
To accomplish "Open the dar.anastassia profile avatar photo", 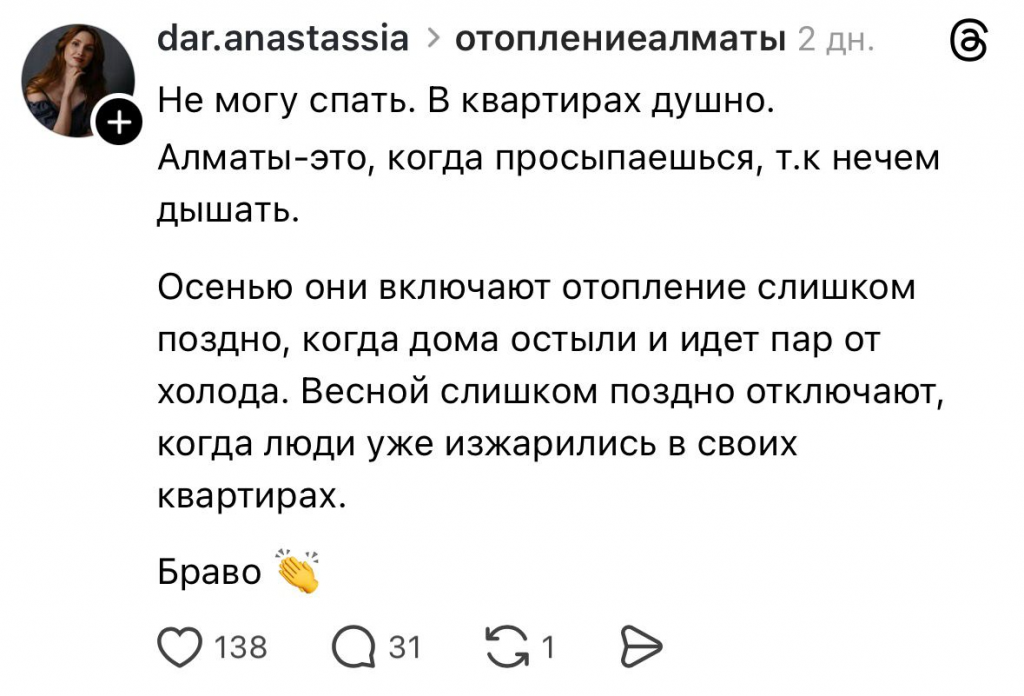I will point(76,76).
